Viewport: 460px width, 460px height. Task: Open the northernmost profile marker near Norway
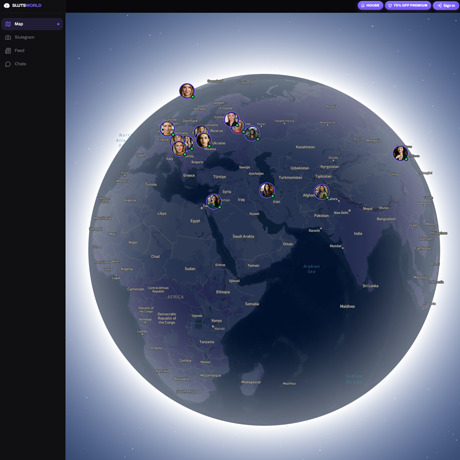coord(187,91)
